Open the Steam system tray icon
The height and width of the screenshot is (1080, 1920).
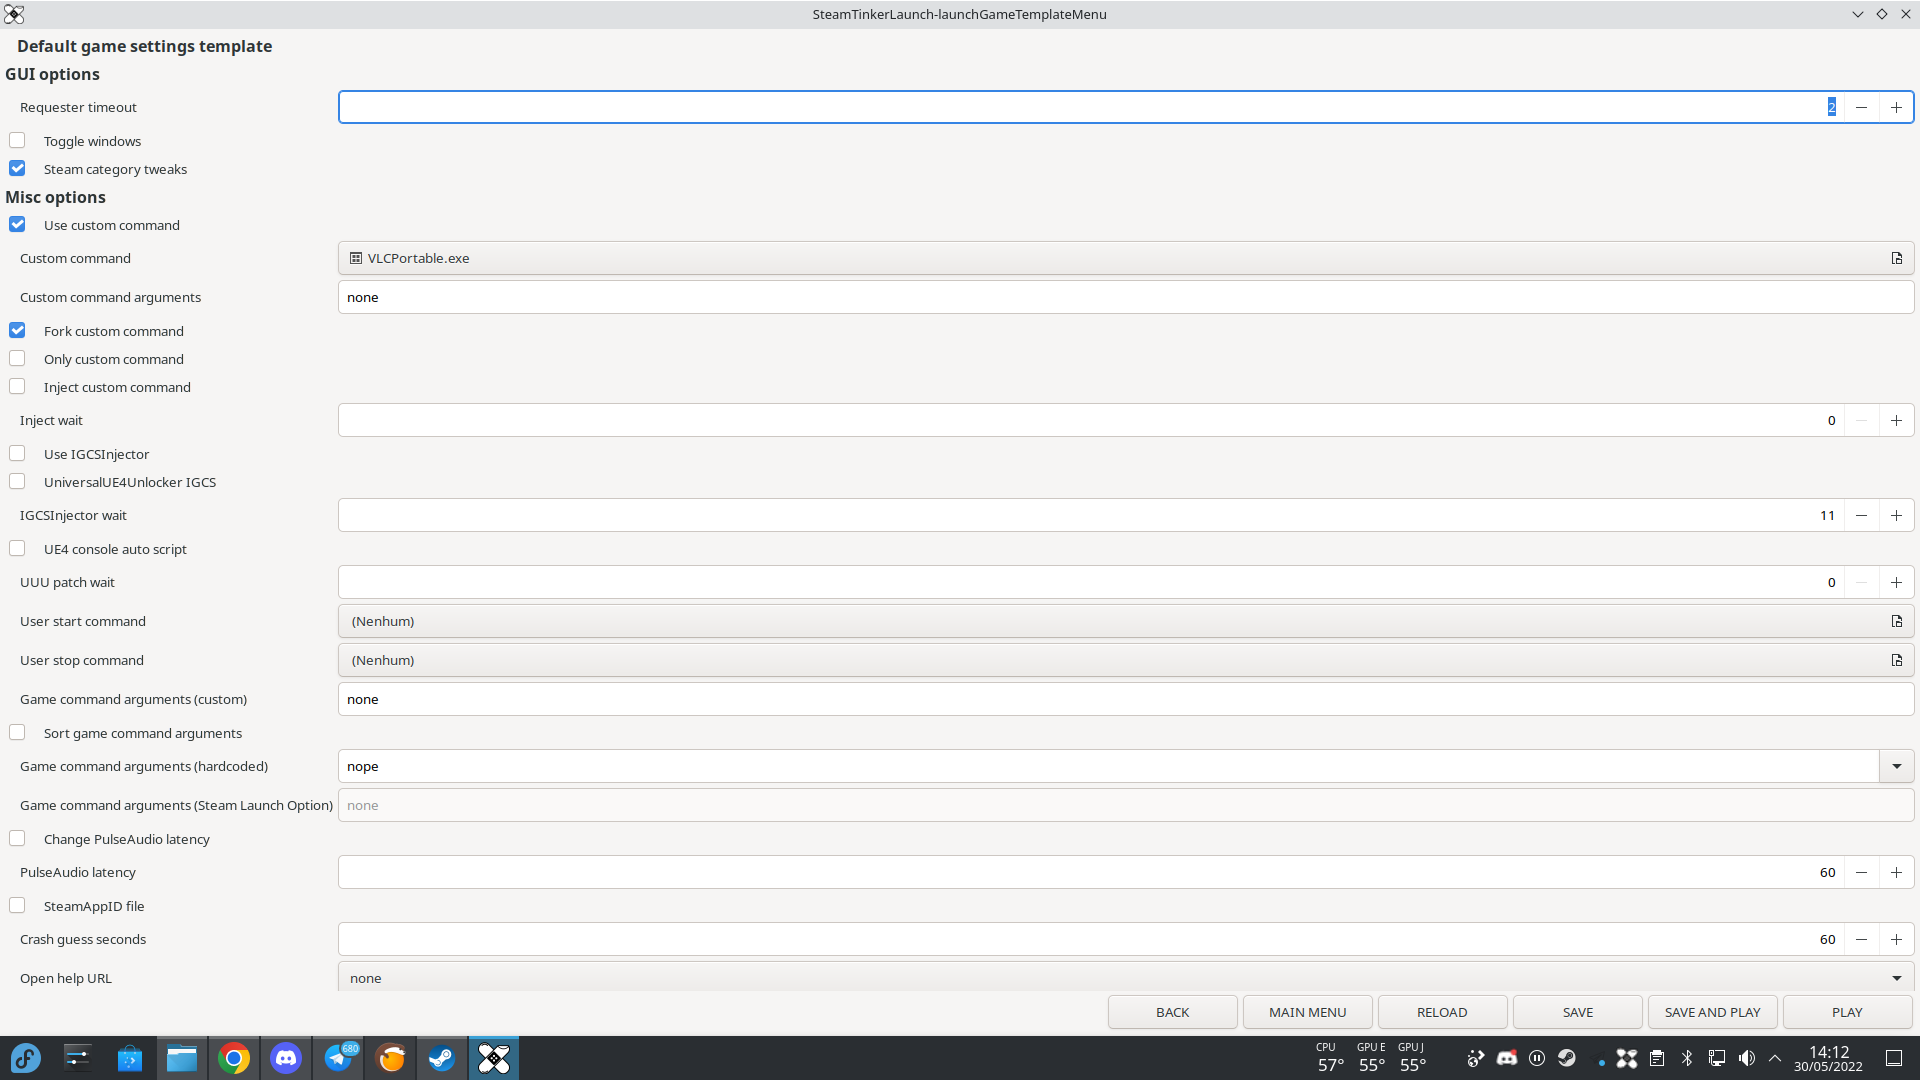click(x=1567, y=1058)
